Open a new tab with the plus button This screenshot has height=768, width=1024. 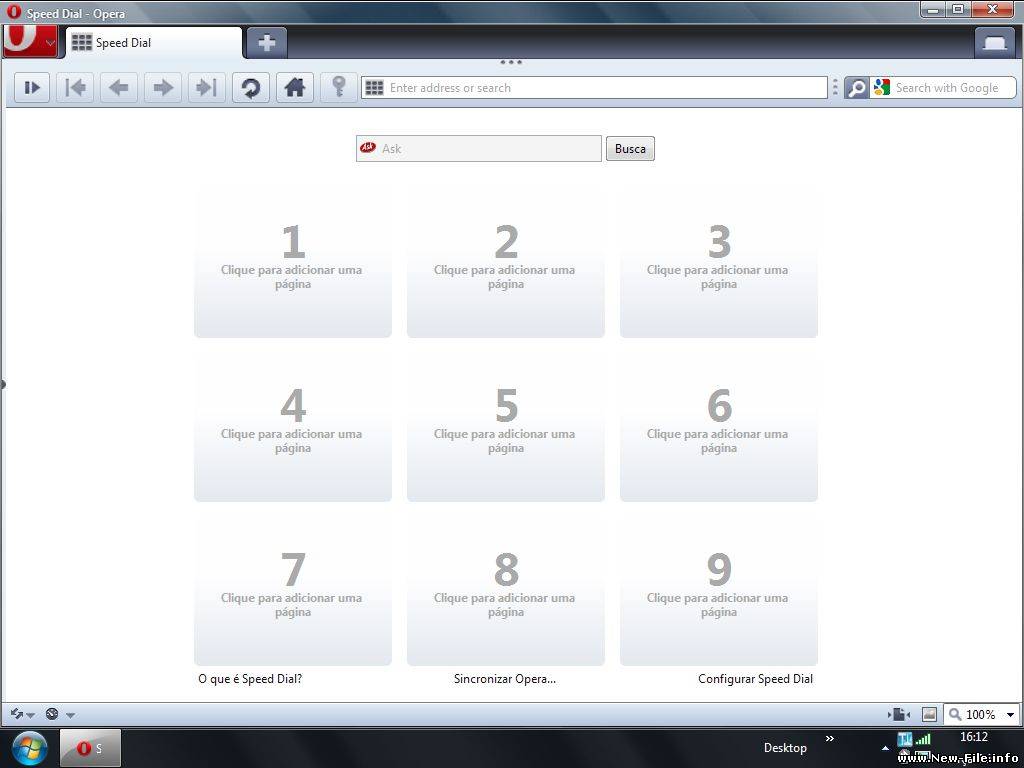pyautogui.click(x=265, y=42)
